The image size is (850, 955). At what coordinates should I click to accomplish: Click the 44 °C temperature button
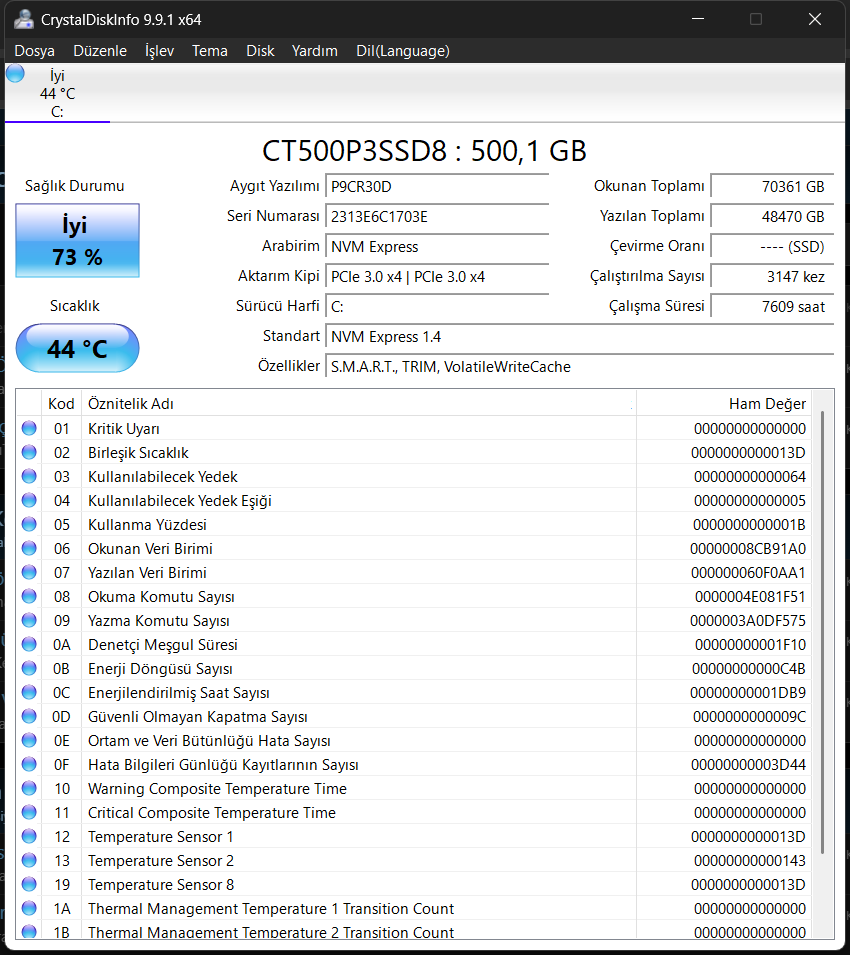[x=77, y=348]
